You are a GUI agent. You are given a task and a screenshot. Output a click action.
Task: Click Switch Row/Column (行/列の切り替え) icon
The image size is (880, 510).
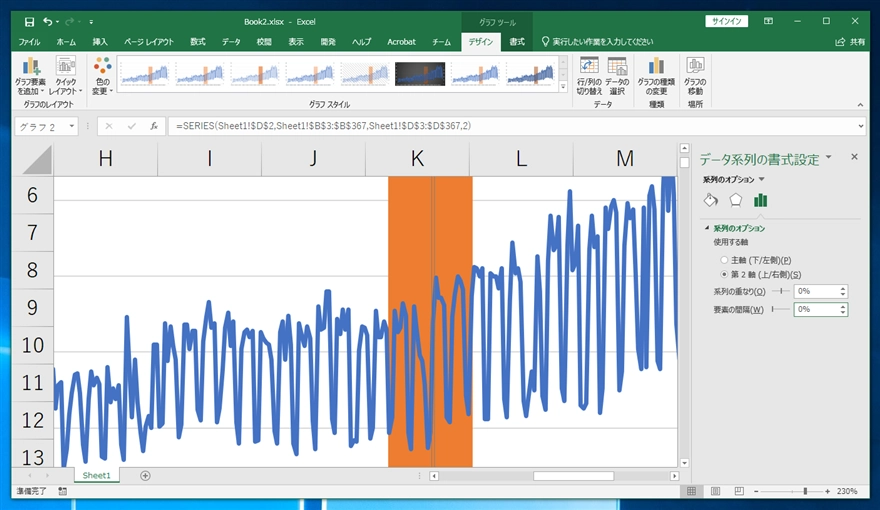[589, 76]
